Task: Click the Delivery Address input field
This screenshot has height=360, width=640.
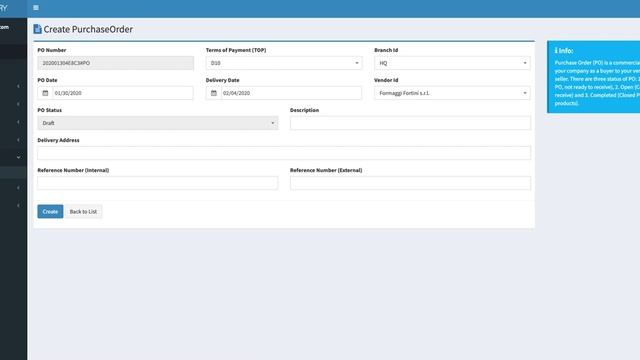Action: click(x=284, y=153)
